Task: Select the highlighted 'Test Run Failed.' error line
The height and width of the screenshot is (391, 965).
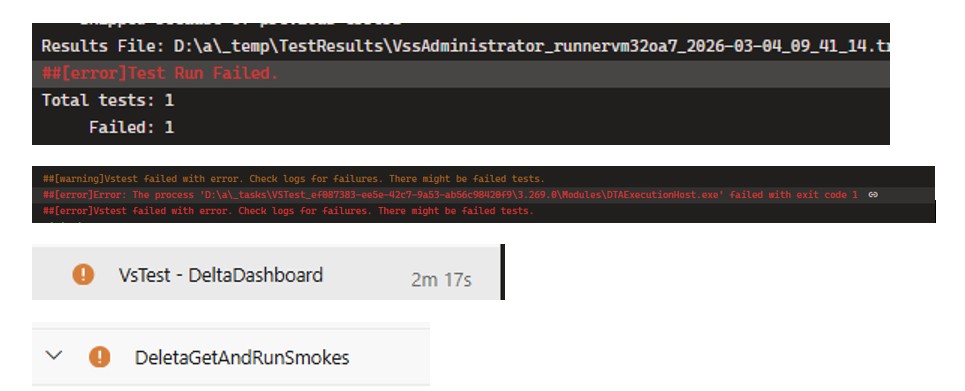Action: (460, 73)
